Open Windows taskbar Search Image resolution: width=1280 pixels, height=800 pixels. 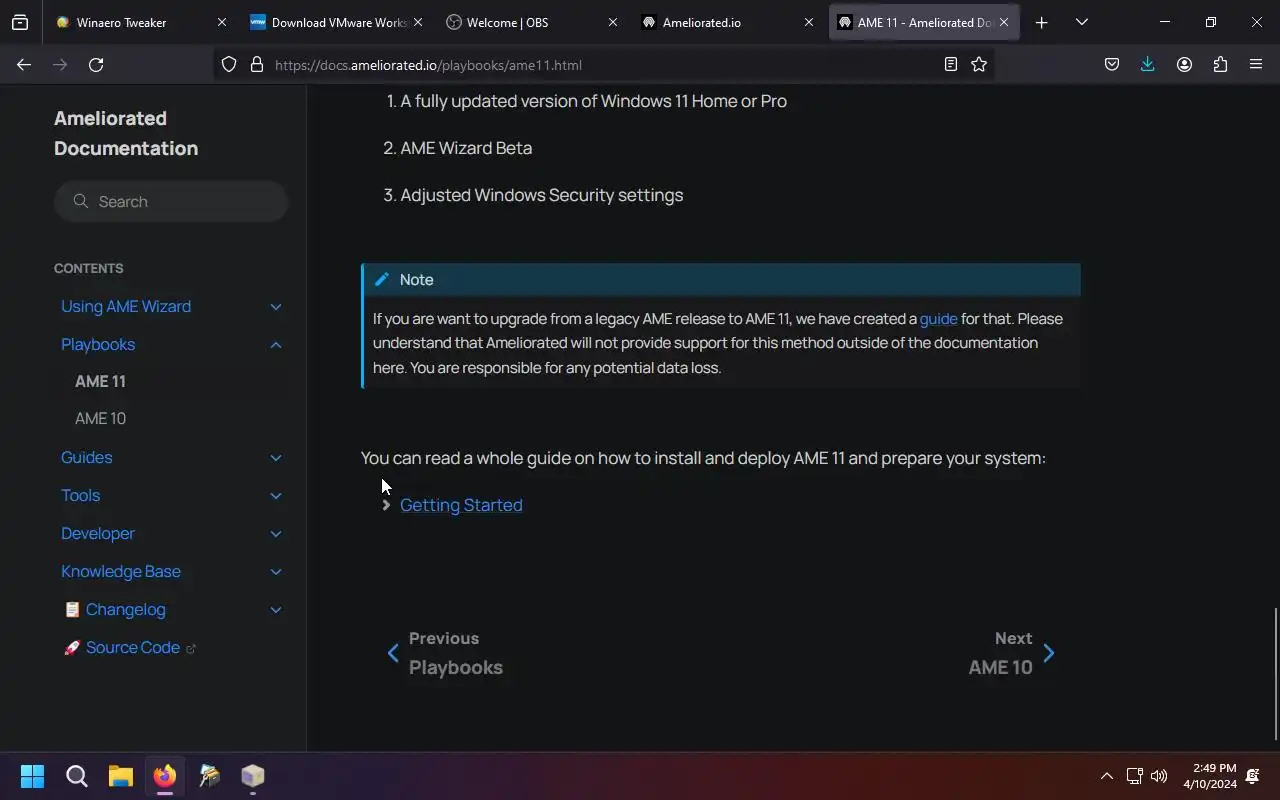click(77, 776)
